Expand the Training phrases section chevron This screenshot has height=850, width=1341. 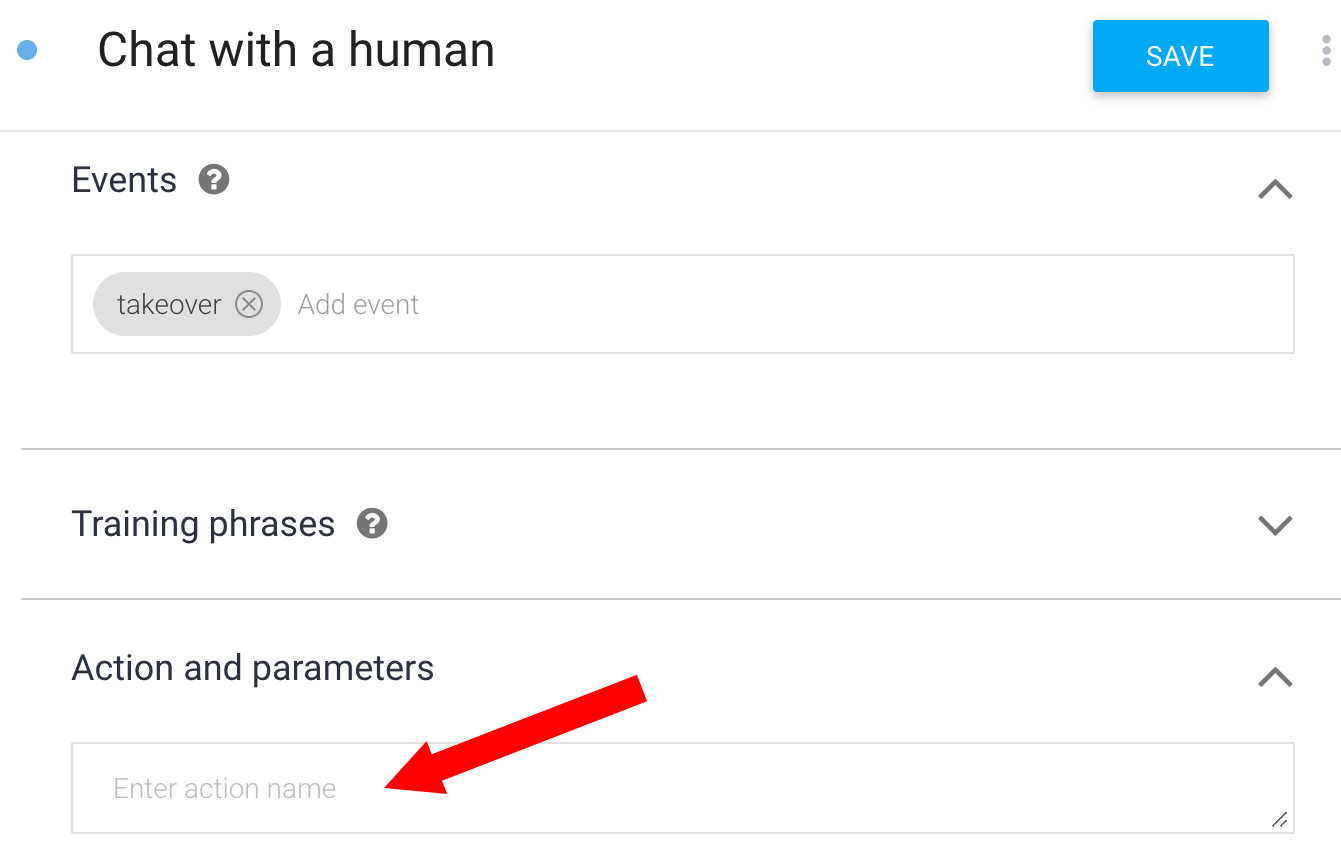point(1275,525)
